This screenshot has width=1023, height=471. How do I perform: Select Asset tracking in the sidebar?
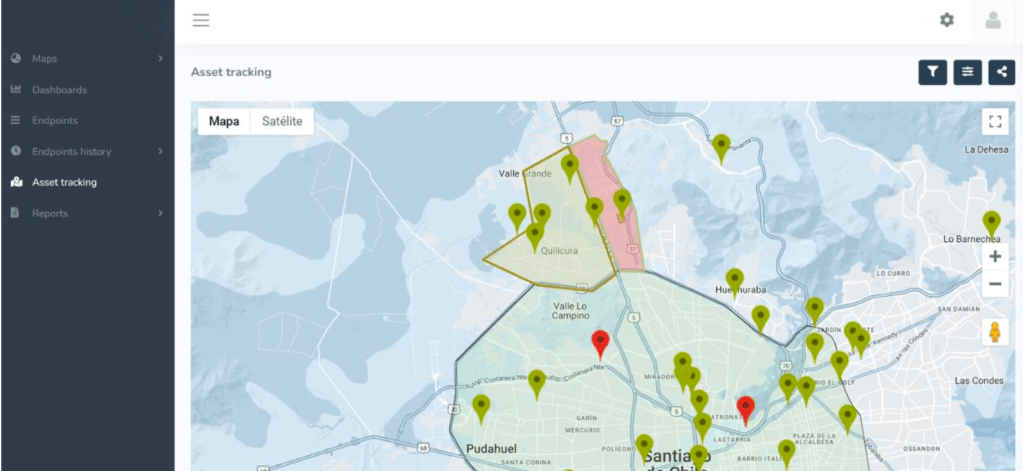point(64,183)
